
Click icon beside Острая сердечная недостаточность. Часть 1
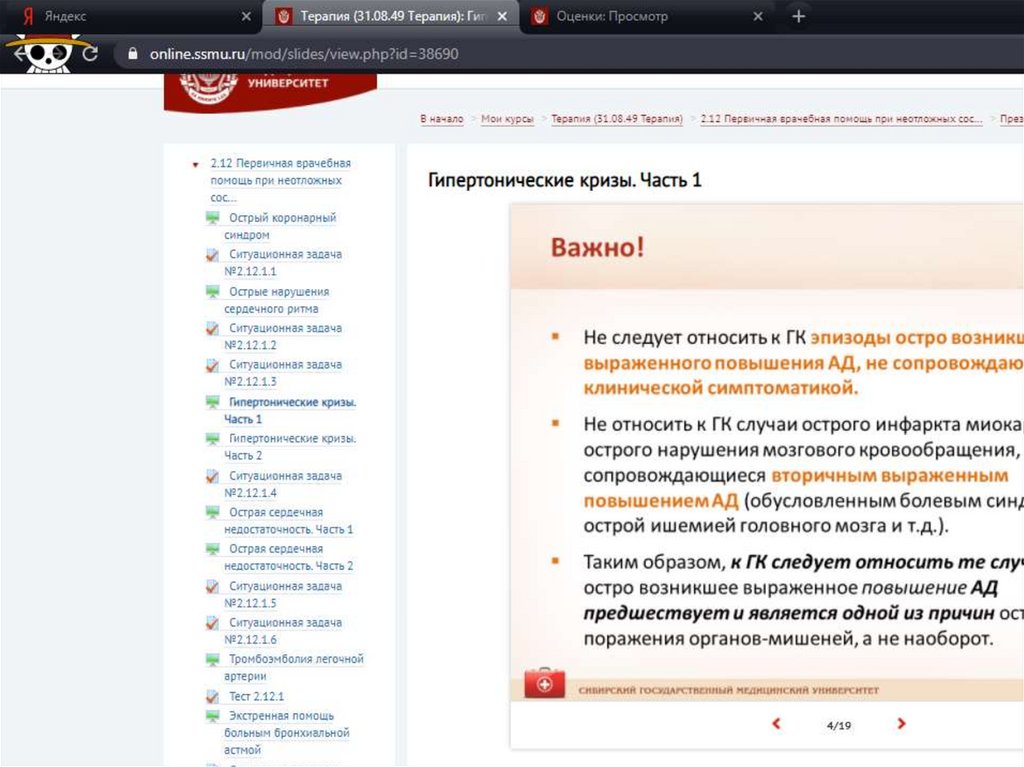(x=212, y=512)
